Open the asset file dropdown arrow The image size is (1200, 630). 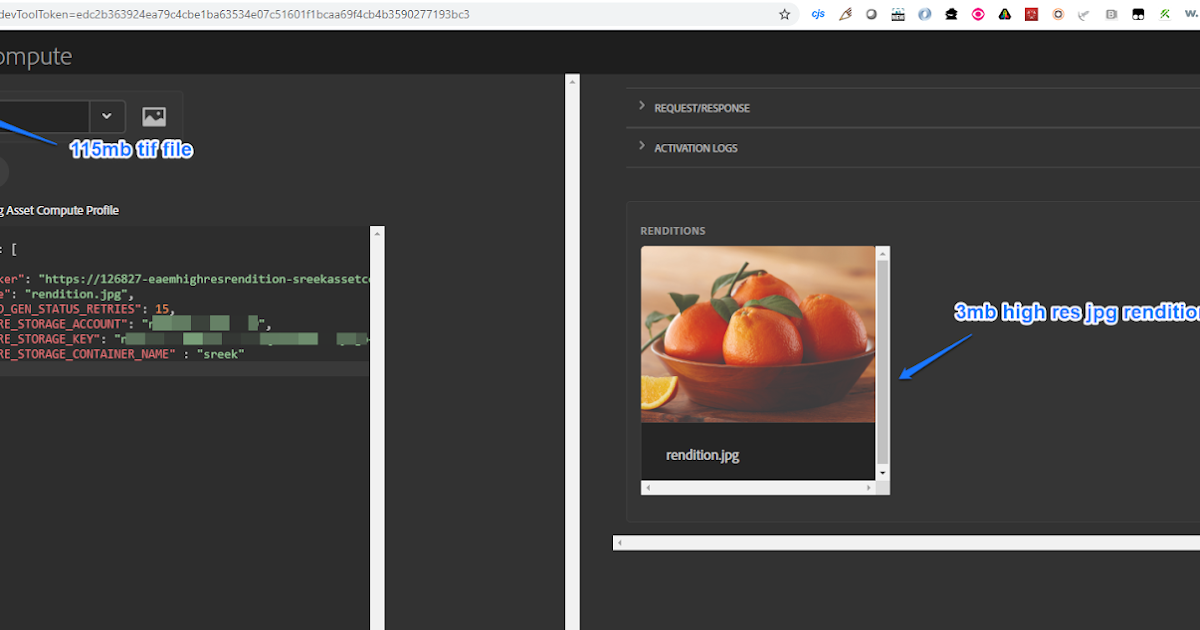click(106, 116)
